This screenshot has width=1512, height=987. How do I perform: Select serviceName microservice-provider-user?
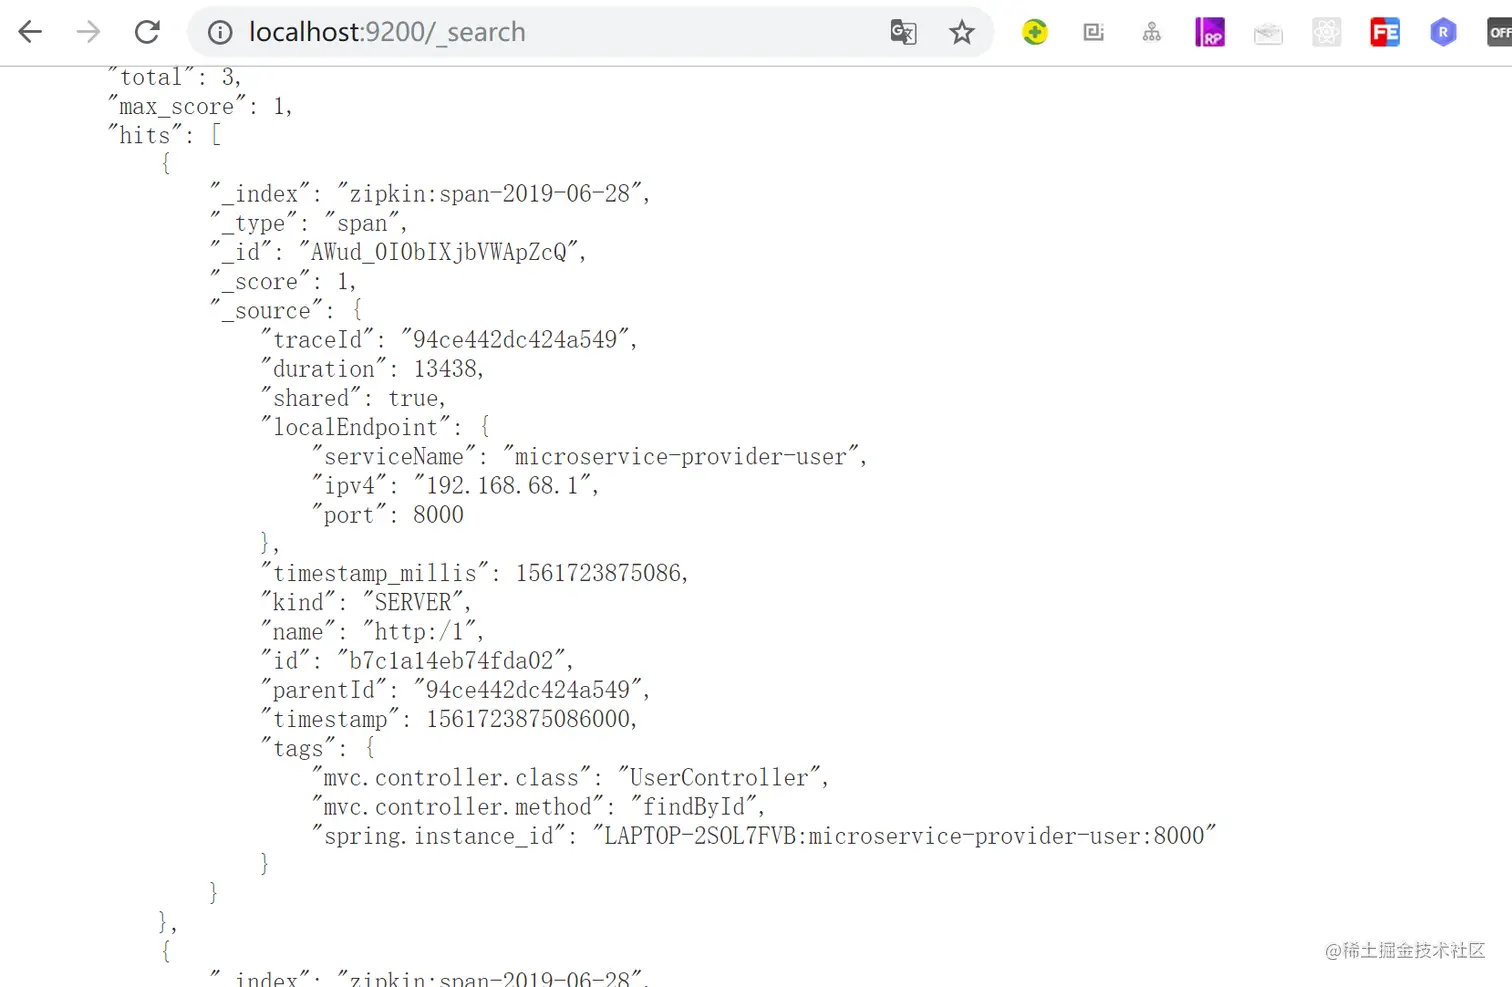click(680, 457)
